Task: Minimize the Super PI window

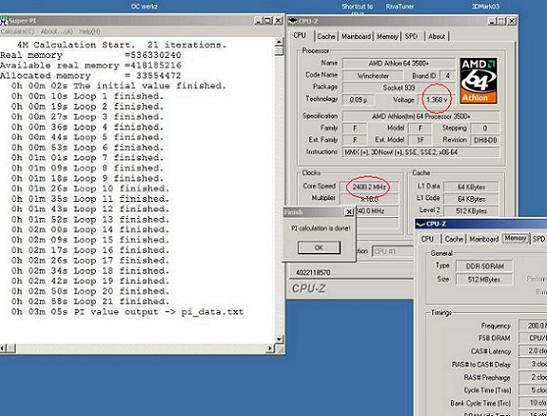Action: pos(258,21)
